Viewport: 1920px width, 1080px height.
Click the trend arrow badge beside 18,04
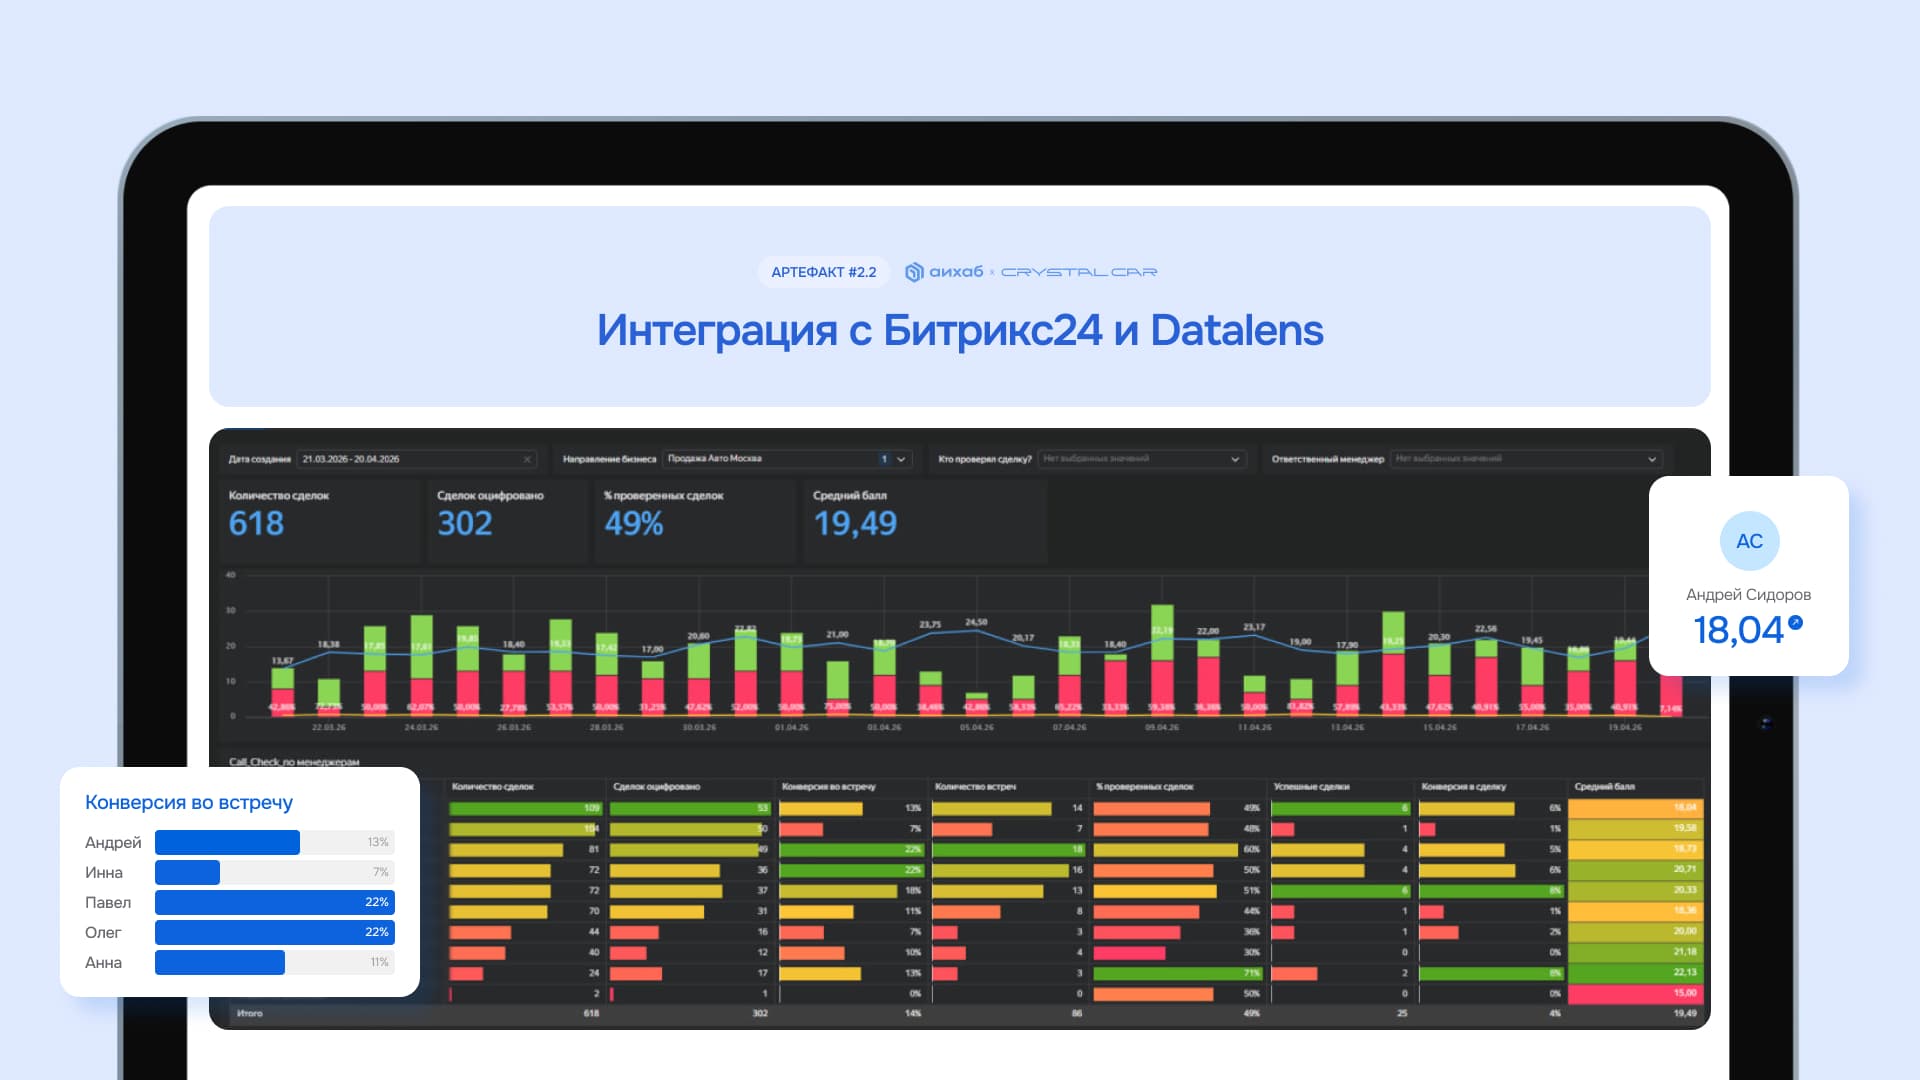1796,622
